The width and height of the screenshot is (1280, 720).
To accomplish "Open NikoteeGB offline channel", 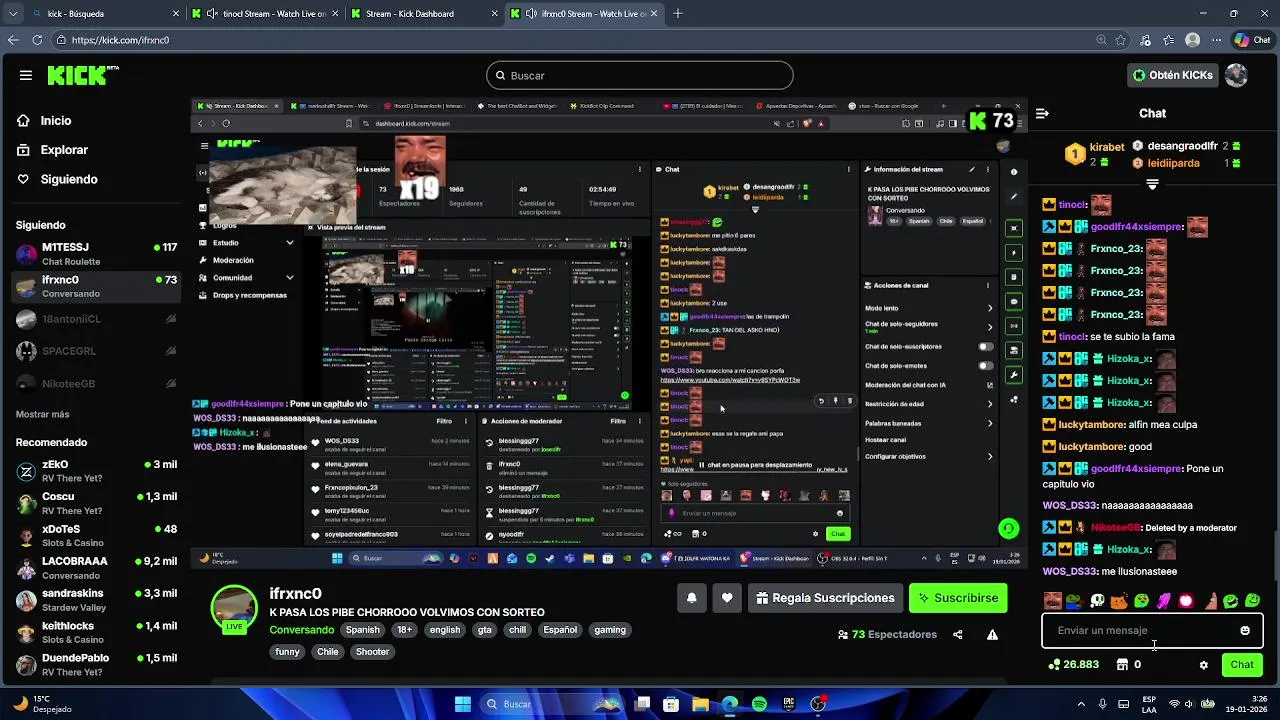I will [96, 384].
